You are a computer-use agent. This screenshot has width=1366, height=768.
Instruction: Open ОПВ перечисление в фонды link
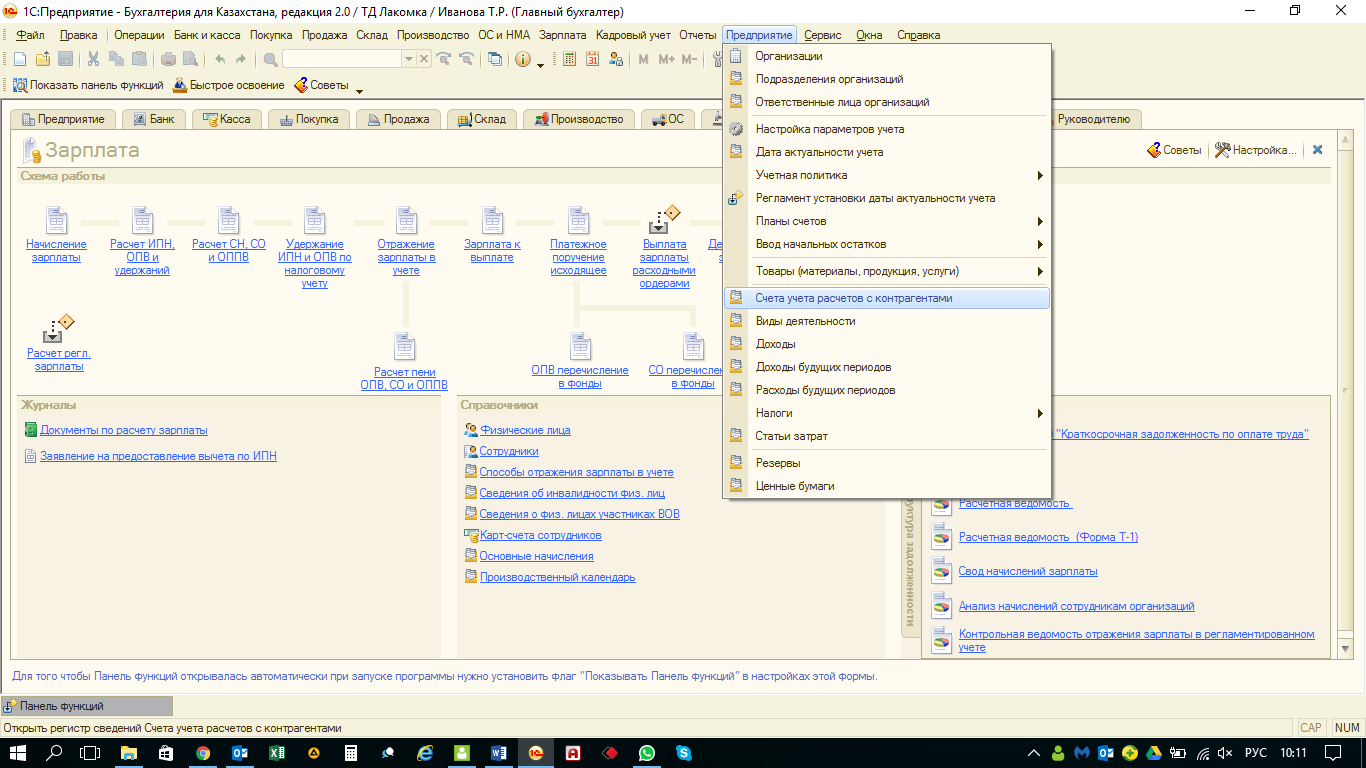580,376
